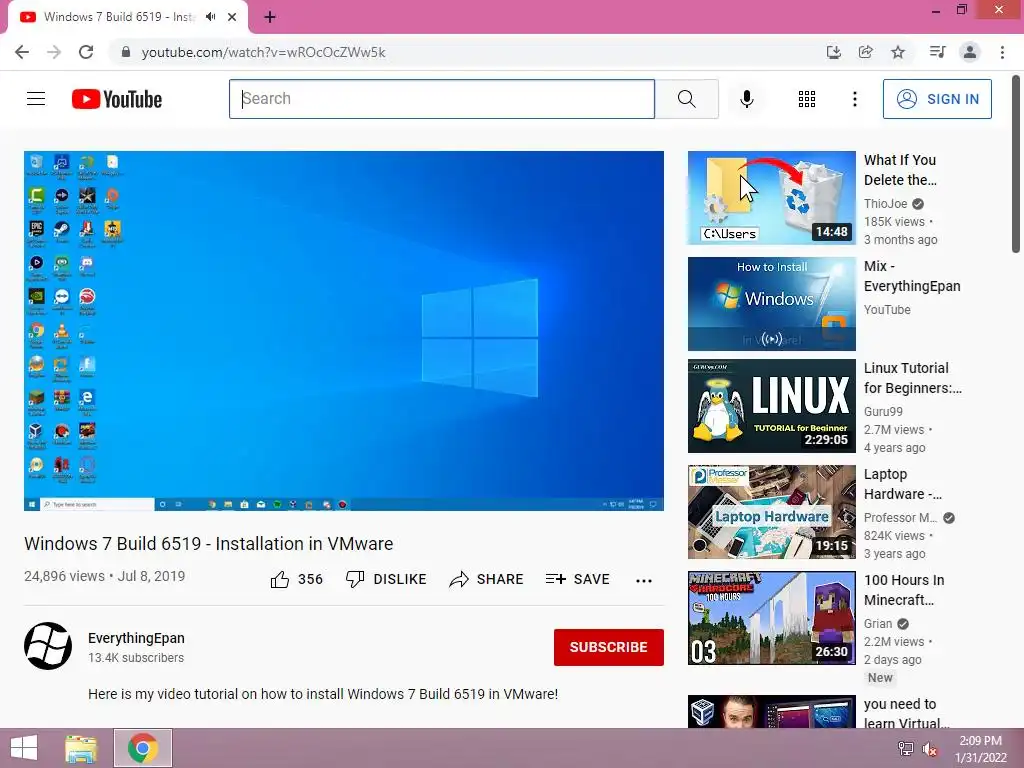Open 'you need to learn Virtual...' video
Screen dimensions: 1024x768
coord(906,713)
